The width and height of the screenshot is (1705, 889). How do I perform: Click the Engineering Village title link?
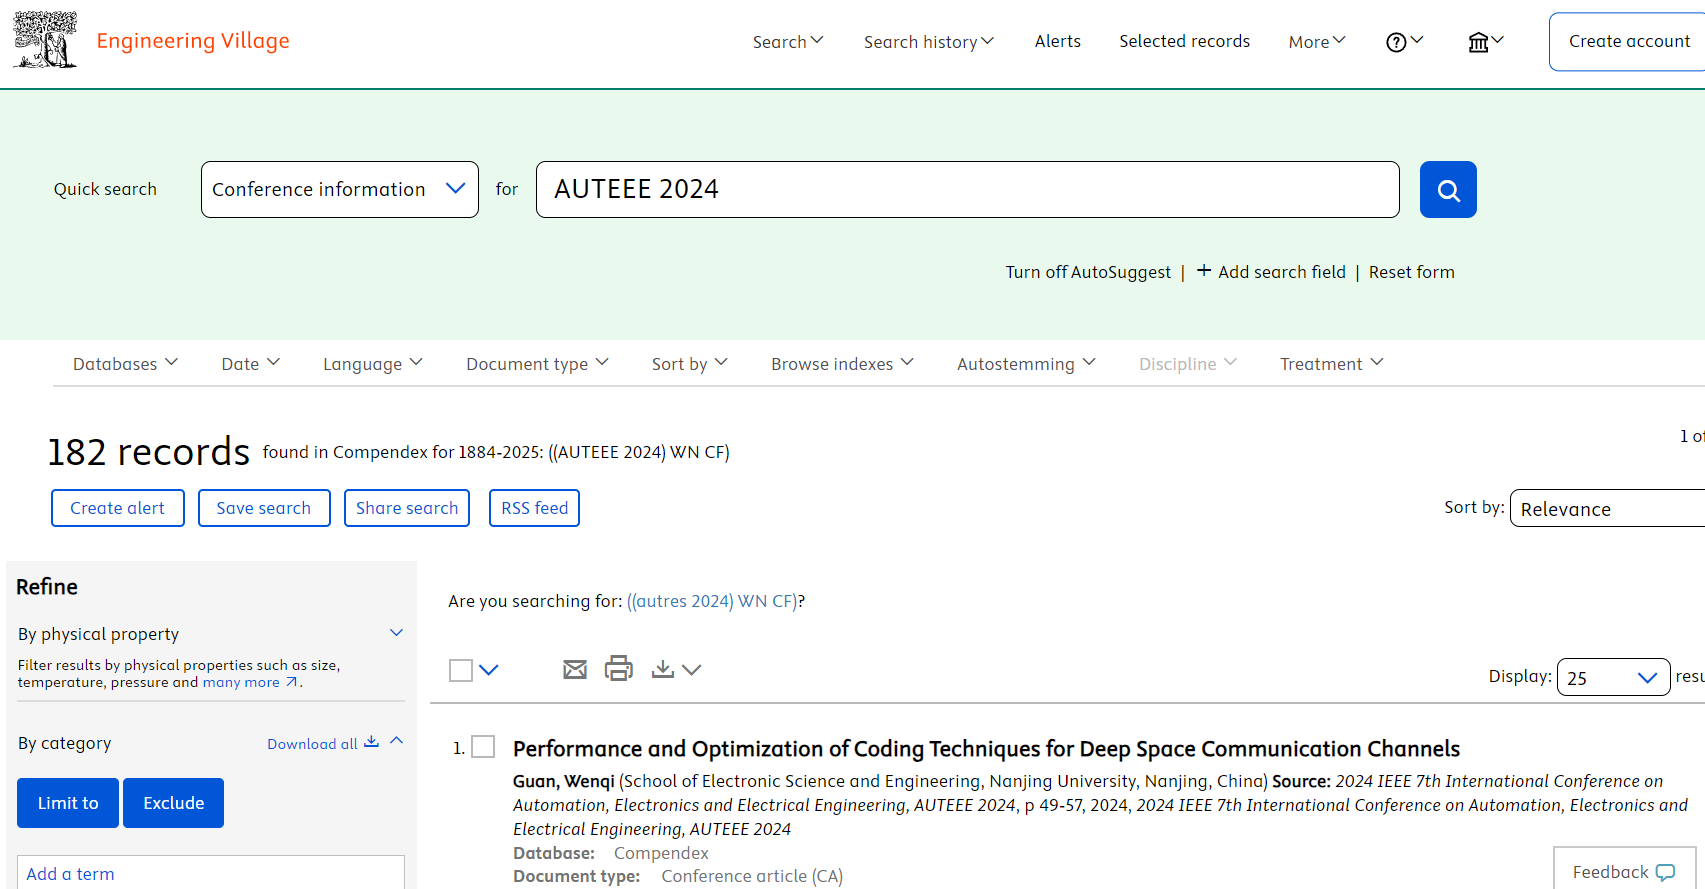click(193, 41)
